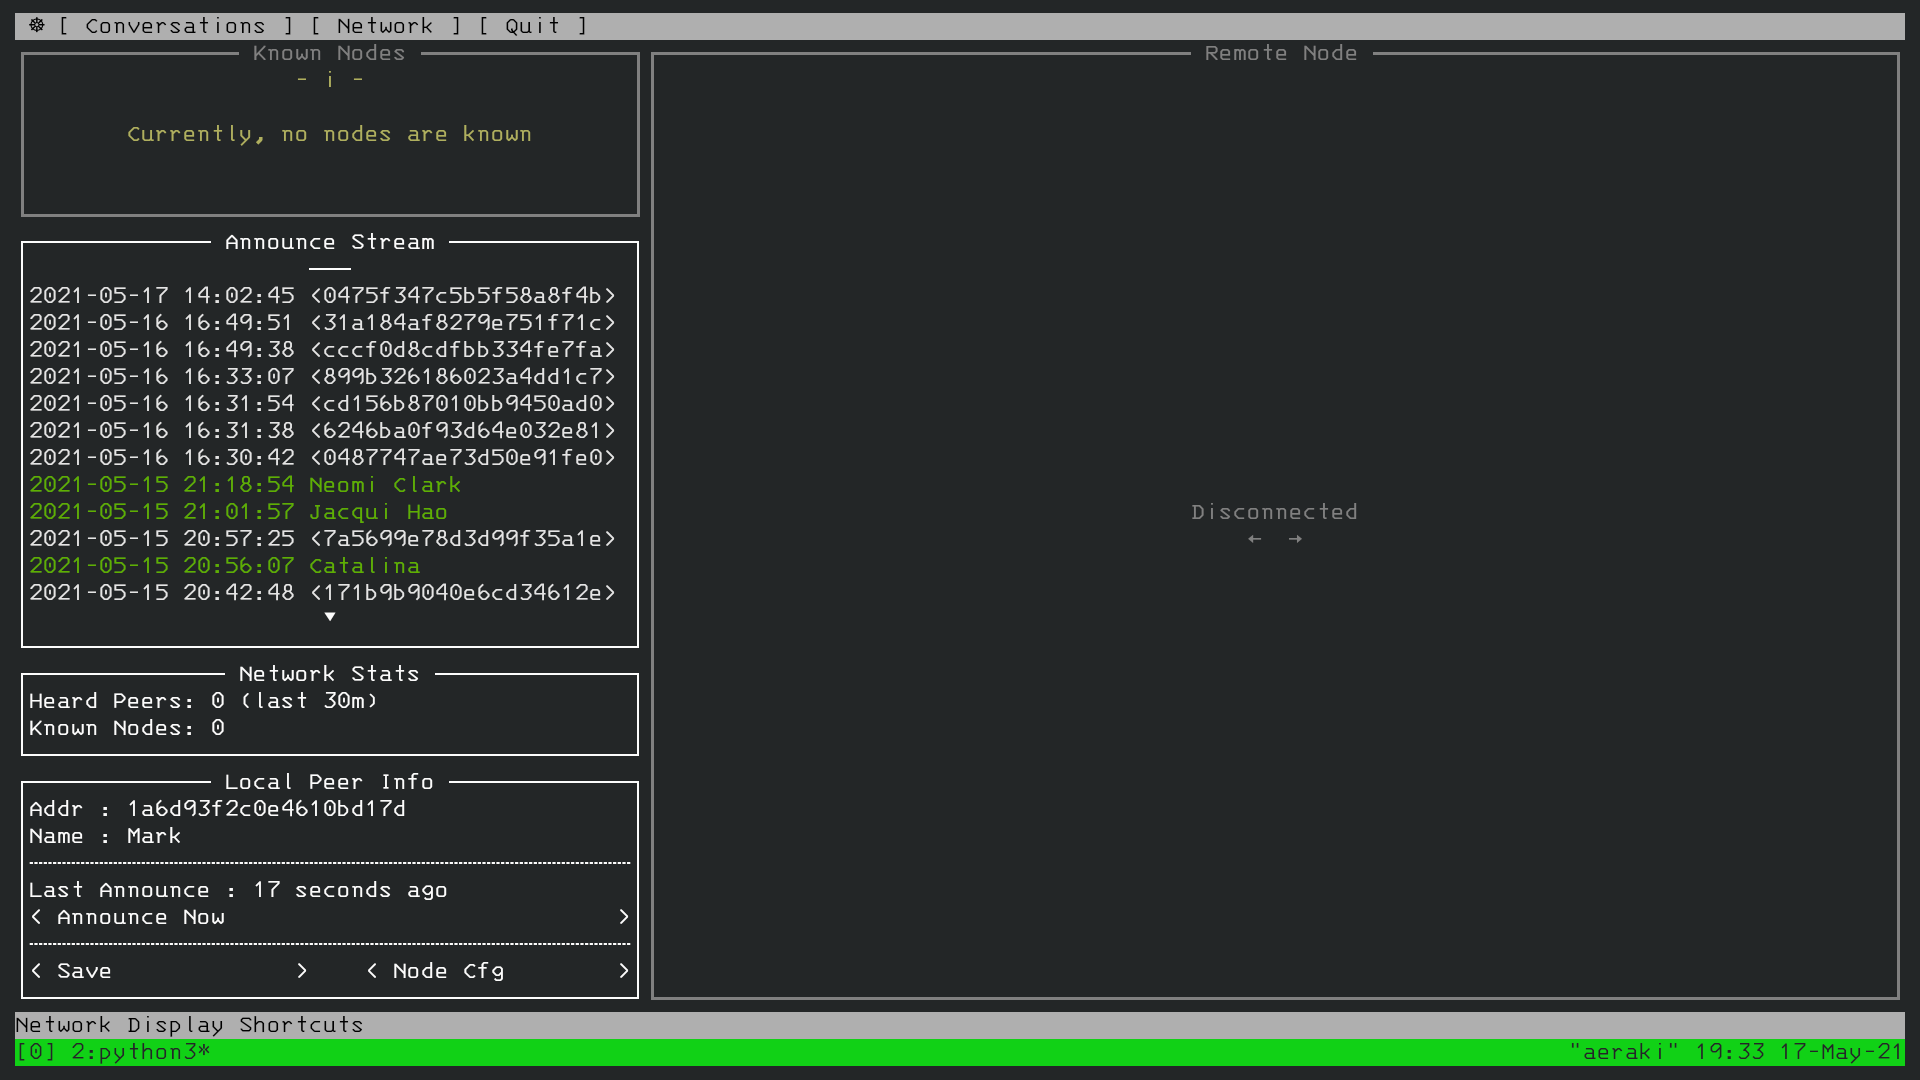Click the left arrow under Disconnected
Screen dimensions: 1920x1080
1255,539
